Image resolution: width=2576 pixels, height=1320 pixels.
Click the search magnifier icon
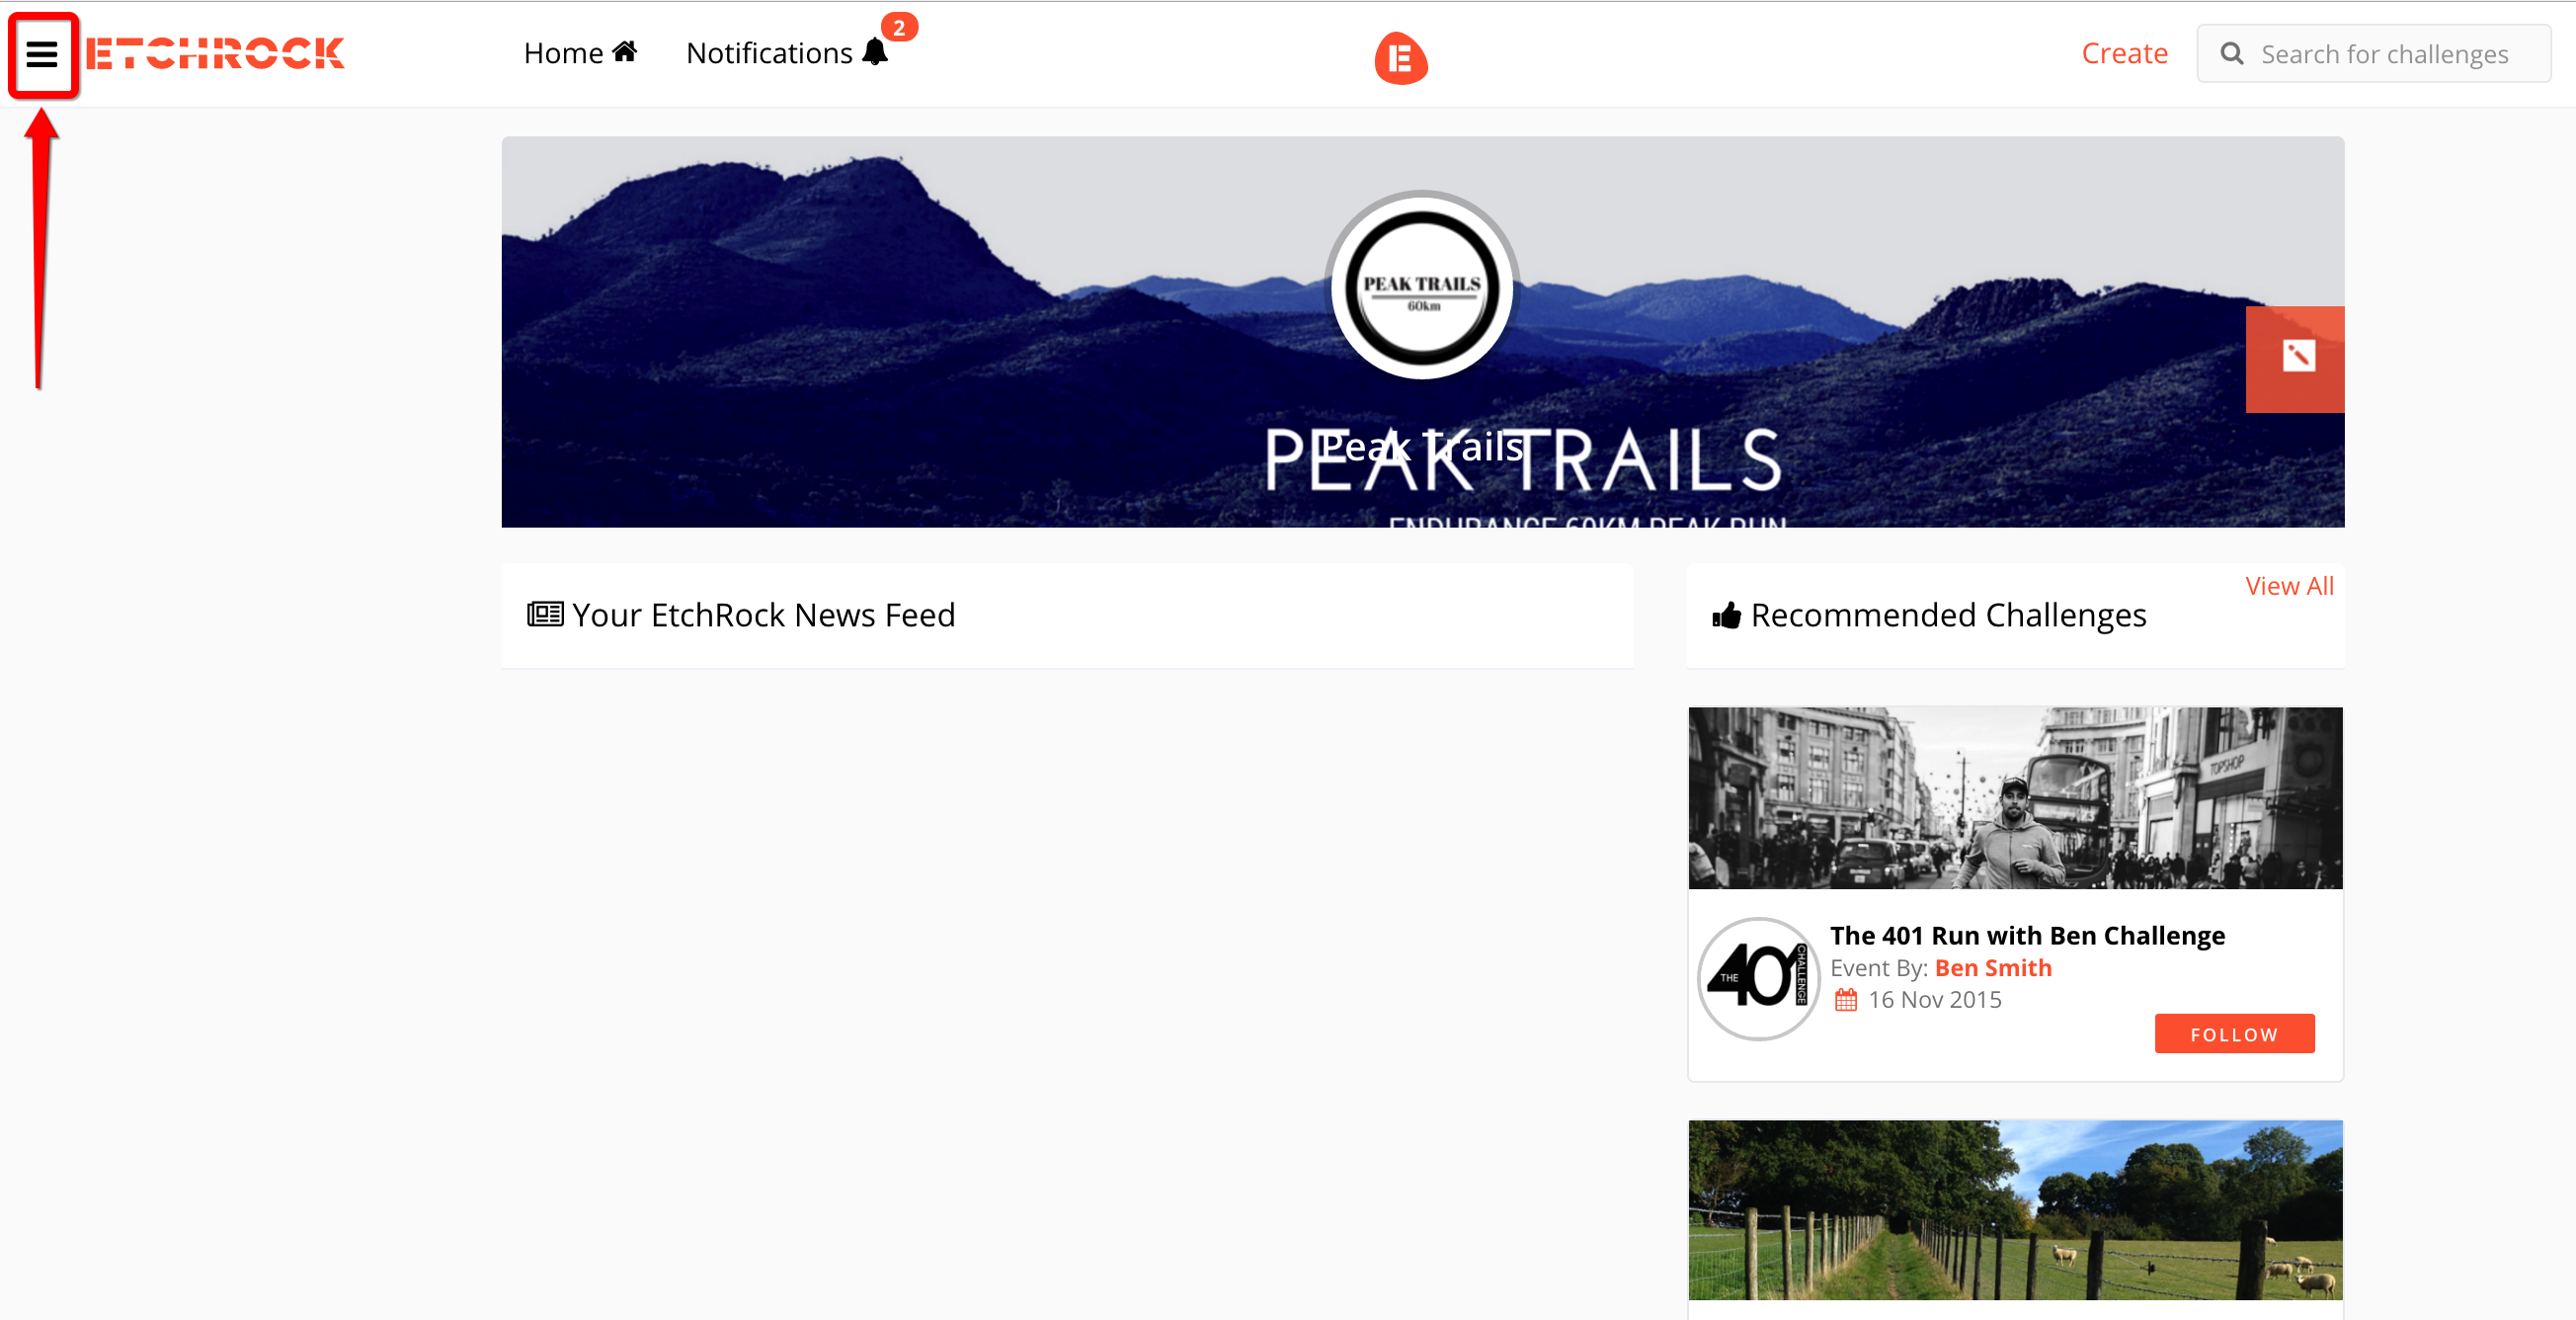(x=2232, y=54)
